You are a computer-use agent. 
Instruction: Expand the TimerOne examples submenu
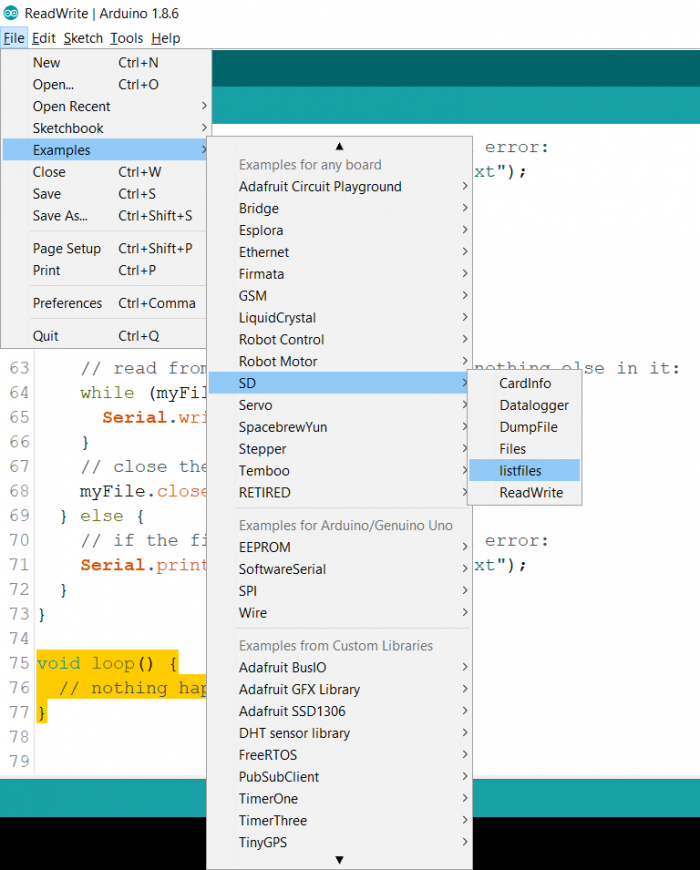[339, 798]
